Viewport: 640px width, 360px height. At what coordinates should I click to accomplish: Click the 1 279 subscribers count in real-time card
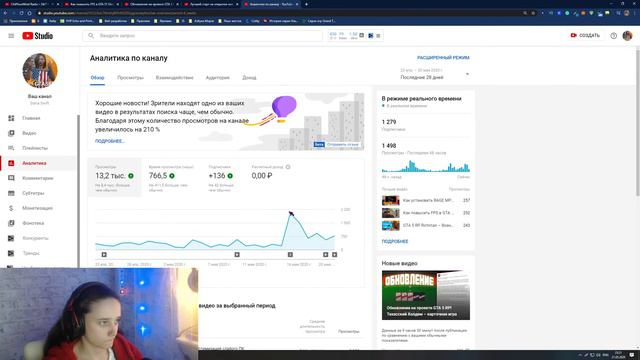click(389, 122)
